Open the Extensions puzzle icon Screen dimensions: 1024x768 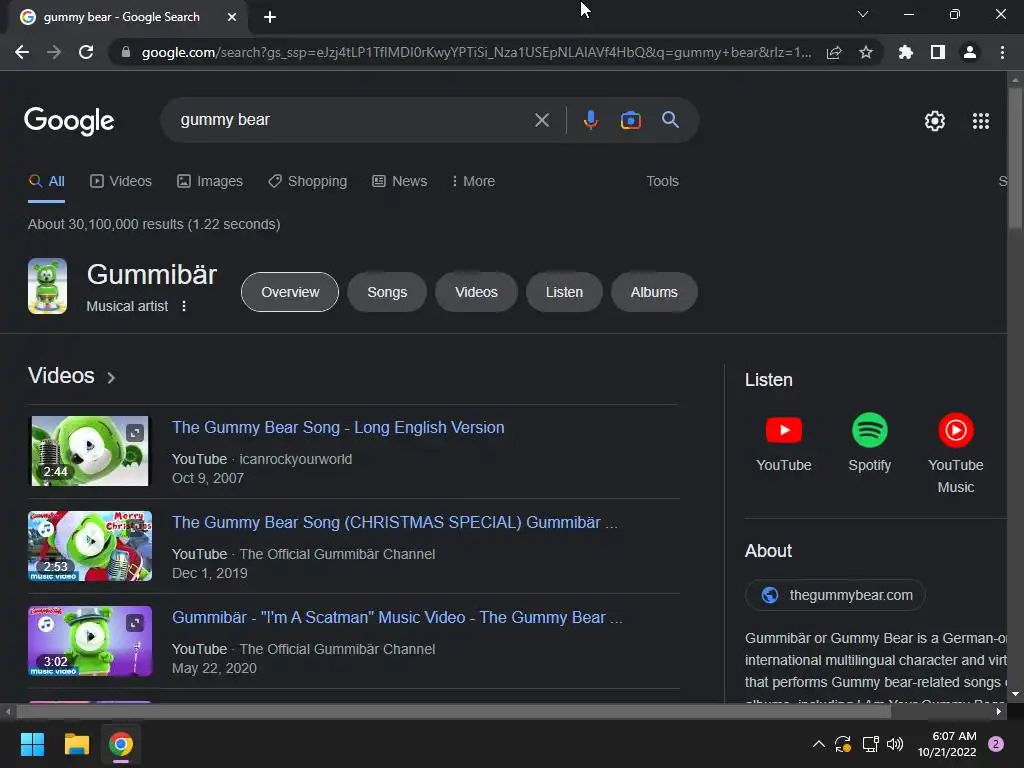pos(906,52)
